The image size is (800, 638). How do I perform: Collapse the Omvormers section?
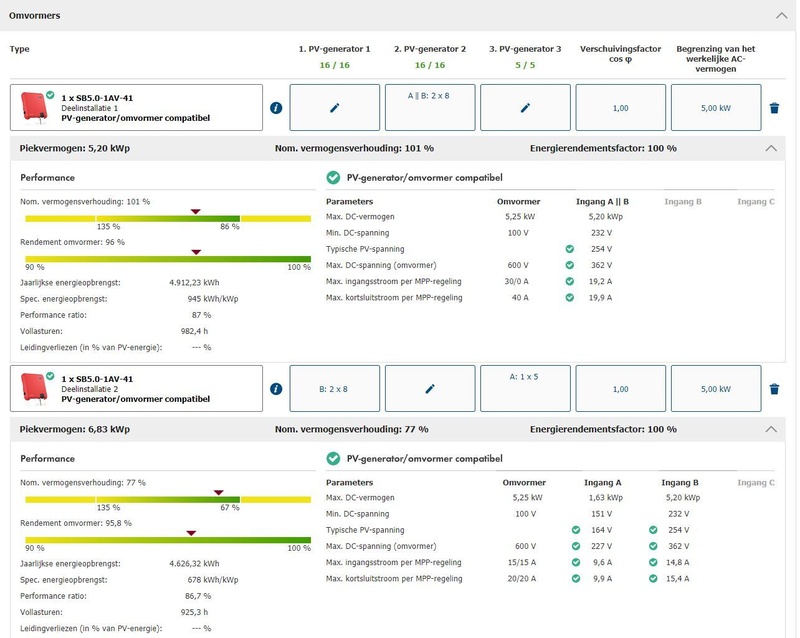click(781, 16)
